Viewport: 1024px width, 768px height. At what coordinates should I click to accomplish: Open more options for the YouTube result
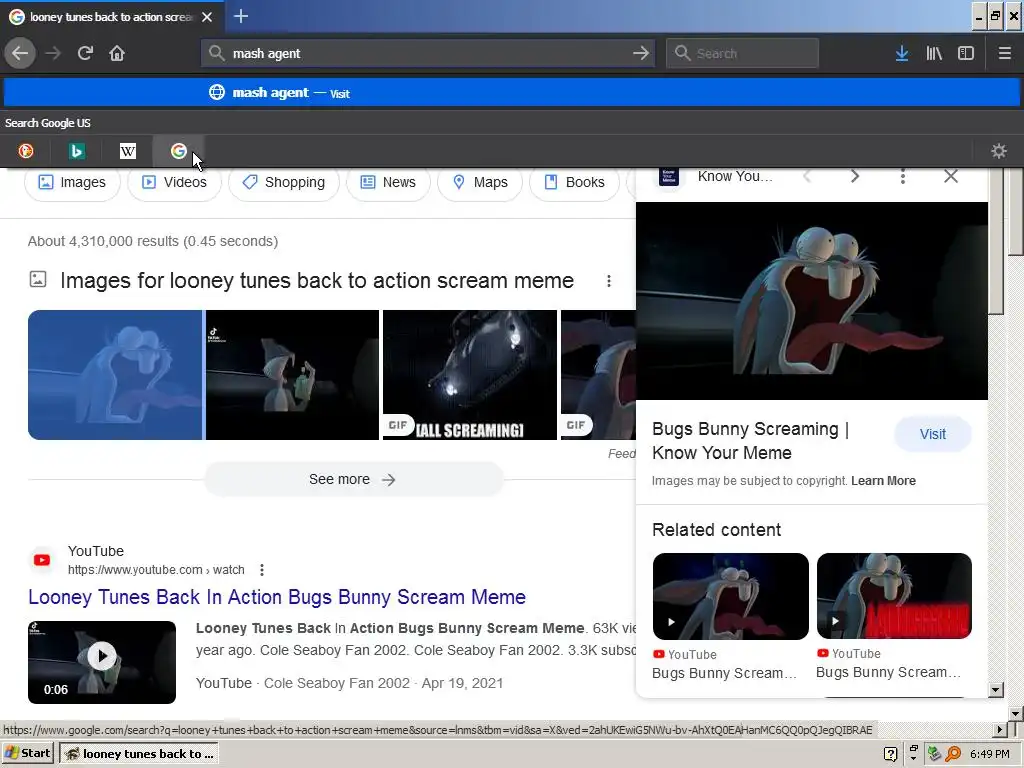coord(262,570)
